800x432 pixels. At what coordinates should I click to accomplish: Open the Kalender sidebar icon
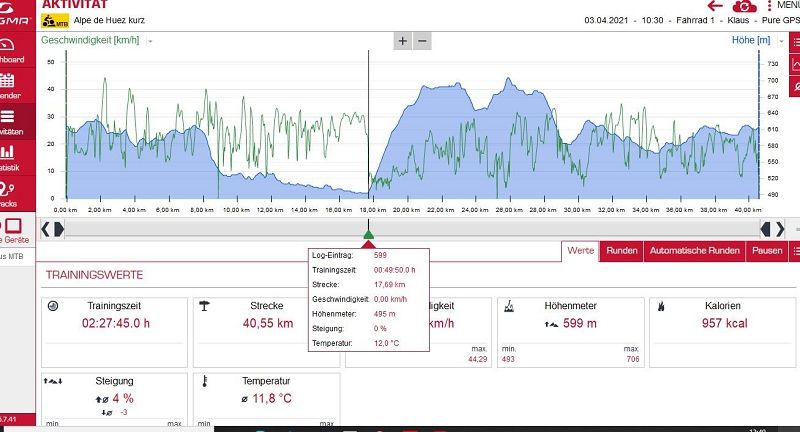point(6,85)
